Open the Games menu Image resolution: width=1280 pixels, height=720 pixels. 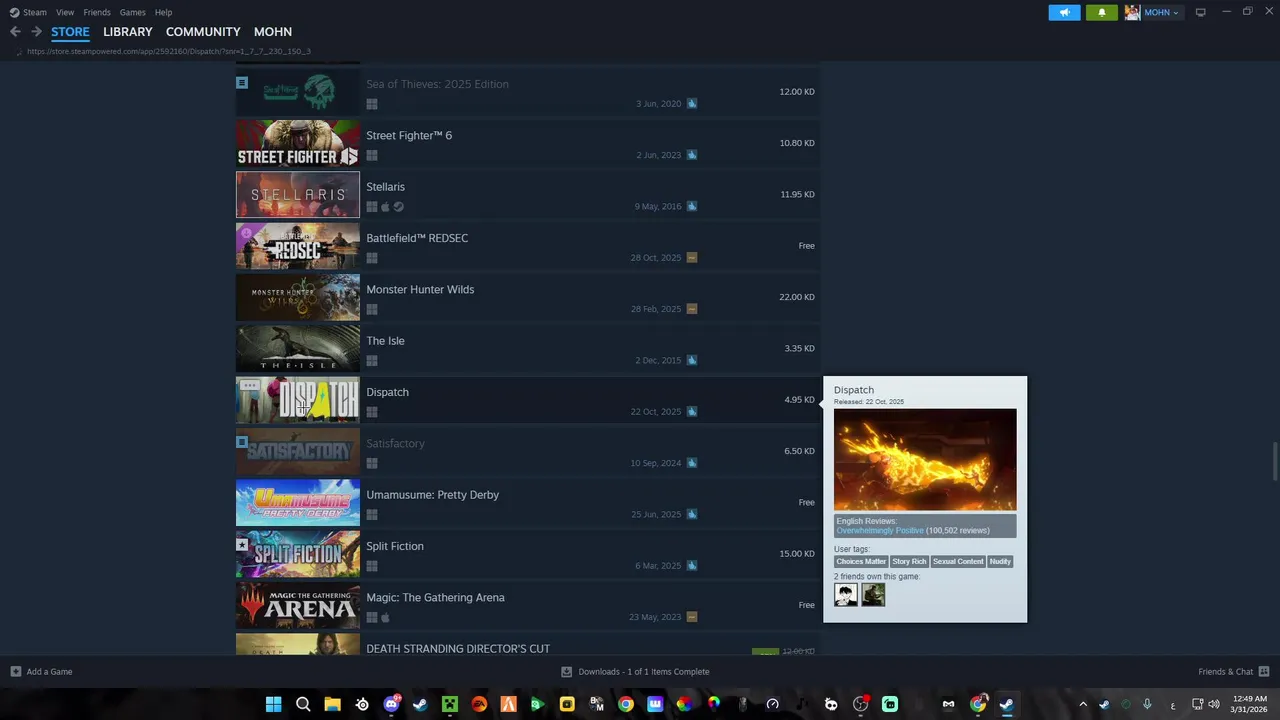click(133, 12)
